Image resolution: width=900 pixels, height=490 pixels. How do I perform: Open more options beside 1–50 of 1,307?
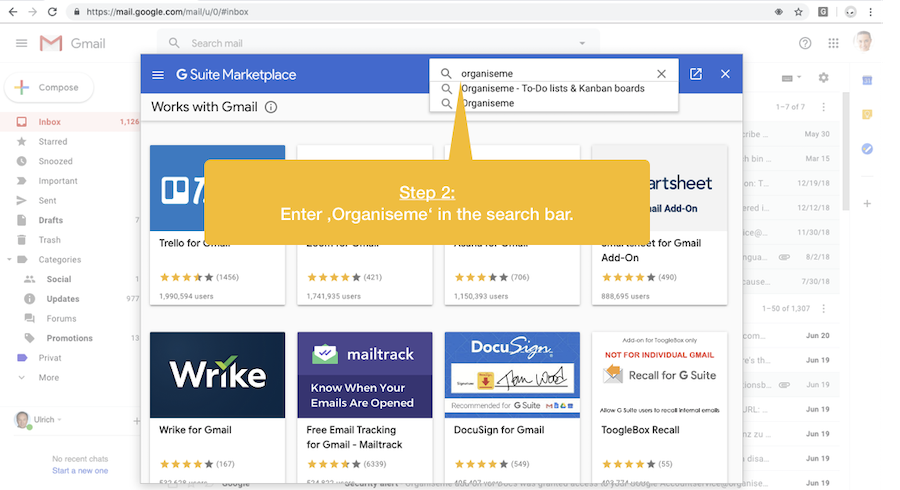point(824,308)
